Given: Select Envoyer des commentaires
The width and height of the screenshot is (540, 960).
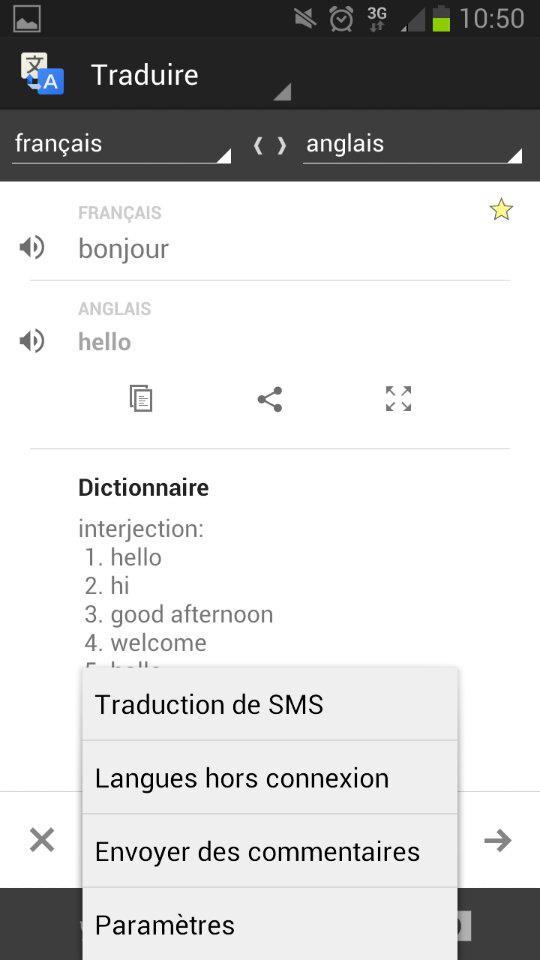Looking at the screenshot, I should (x=270, y=851).
